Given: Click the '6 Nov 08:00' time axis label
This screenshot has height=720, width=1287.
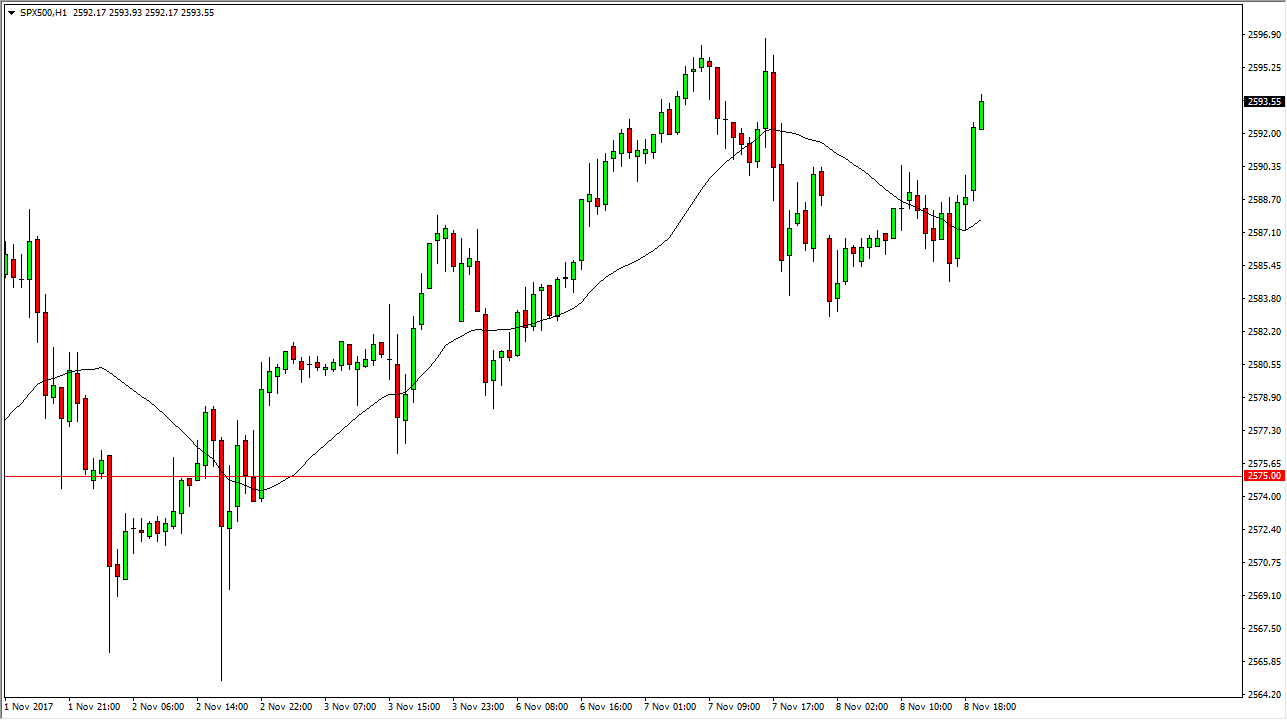Looking at the screenshot, I should tap(542, 707).
